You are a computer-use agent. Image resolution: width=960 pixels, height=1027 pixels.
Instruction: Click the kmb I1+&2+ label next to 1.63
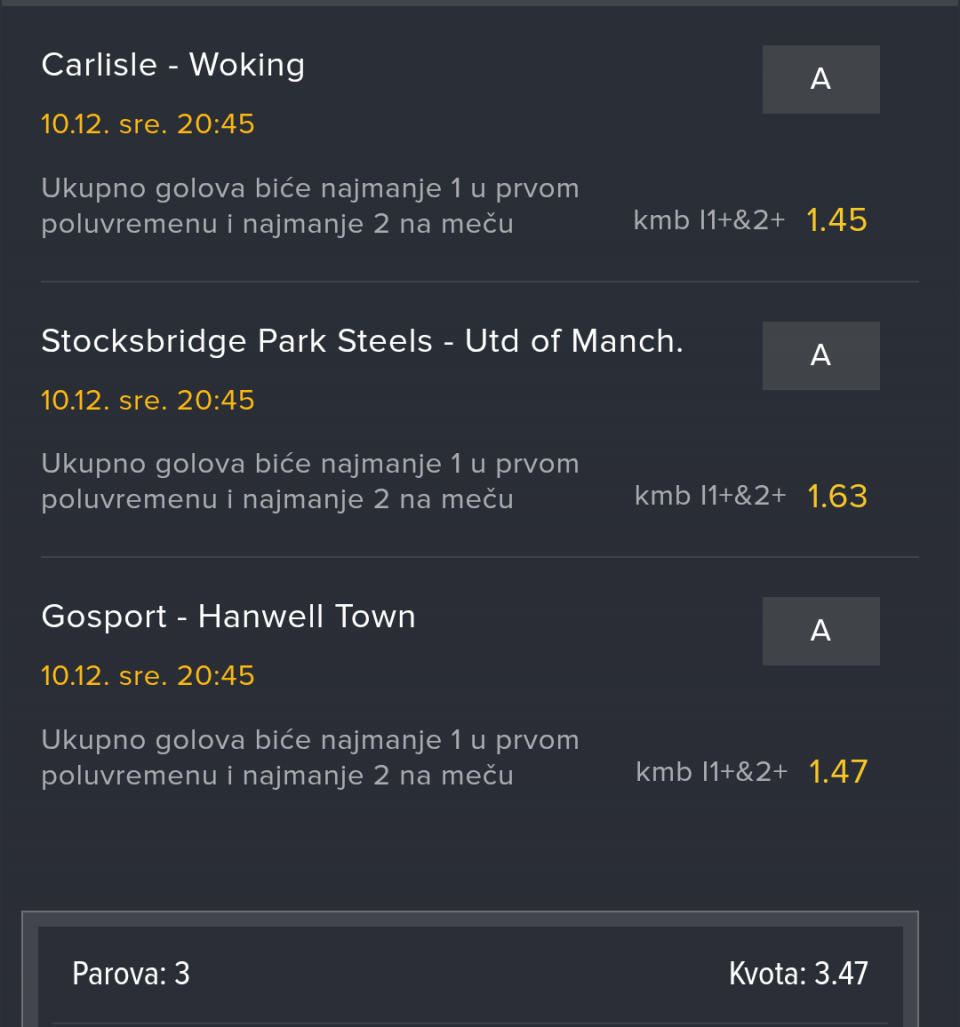click(x=710, y=496)
